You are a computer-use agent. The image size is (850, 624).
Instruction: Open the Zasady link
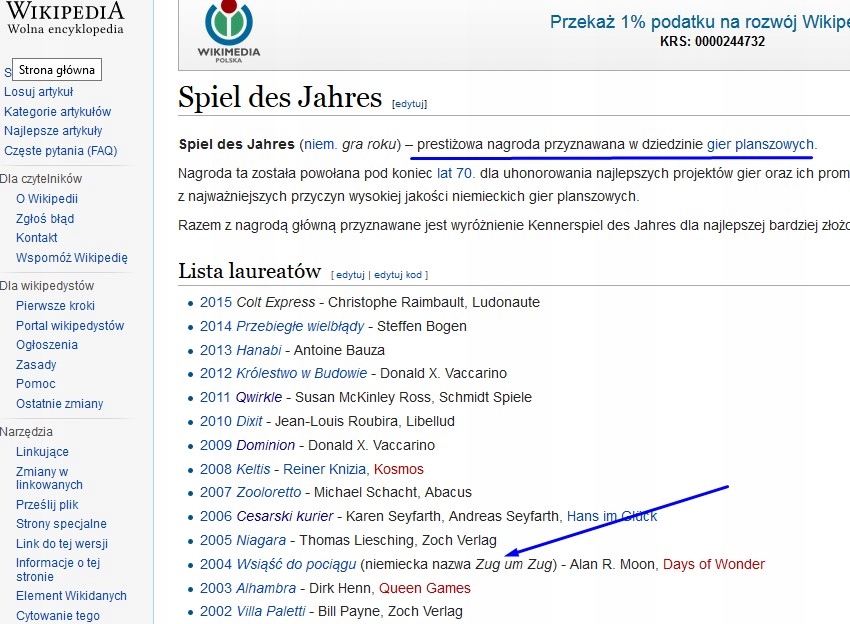(x=36, y=364)
